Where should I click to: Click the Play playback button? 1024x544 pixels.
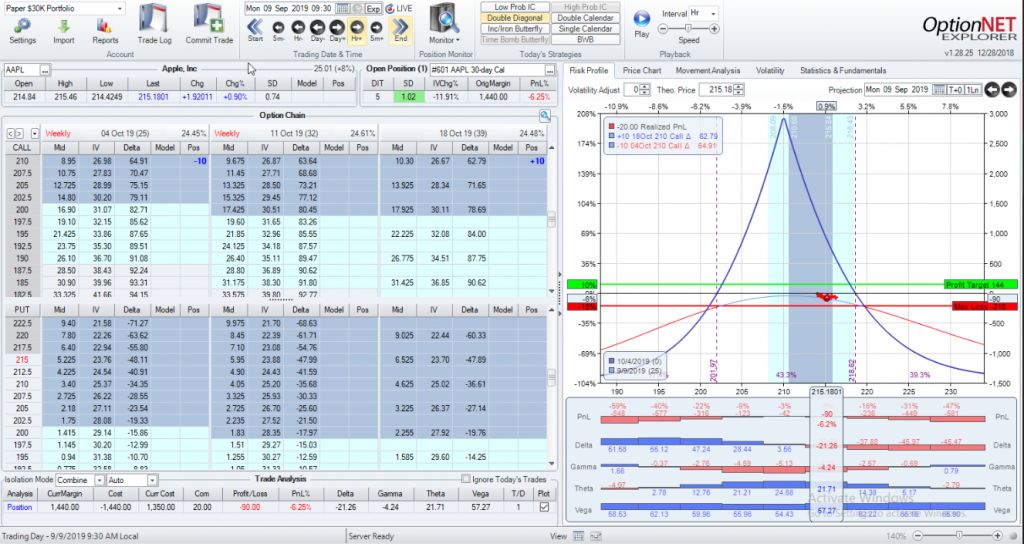pyautogui.click(x=642, y=18)
